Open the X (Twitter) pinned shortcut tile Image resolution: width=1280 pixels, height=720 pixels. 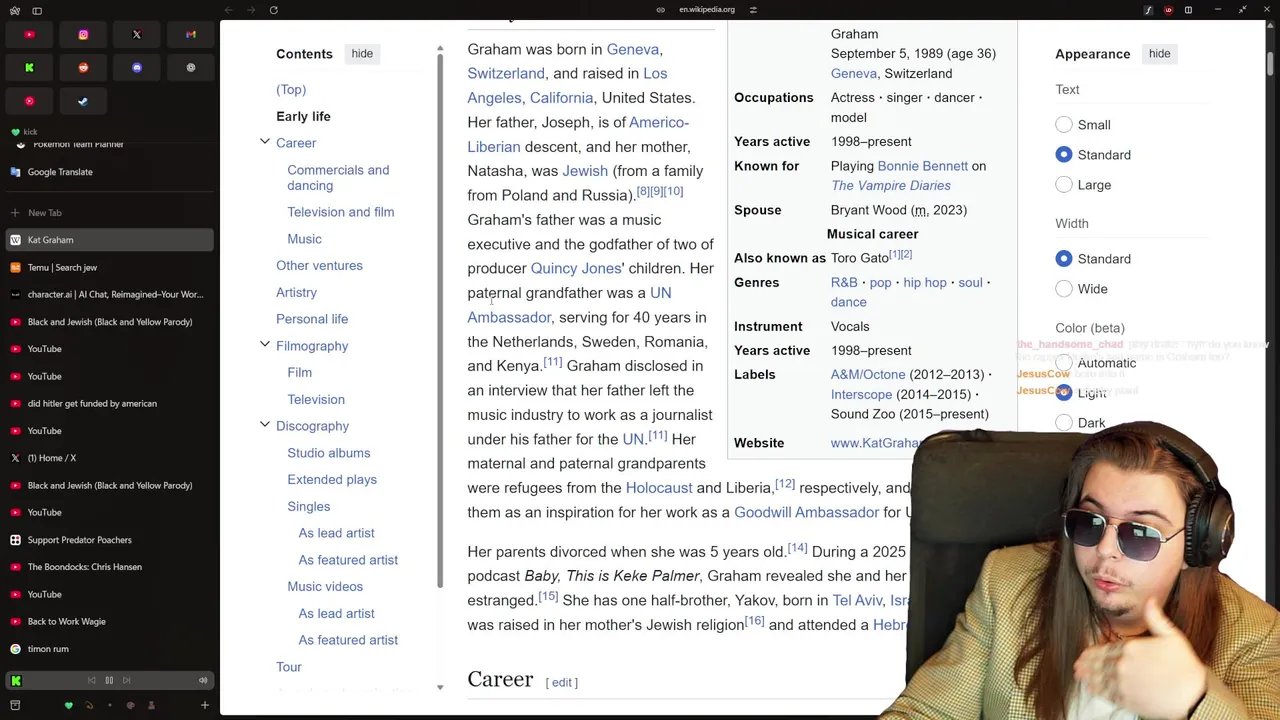click(137, 35)
